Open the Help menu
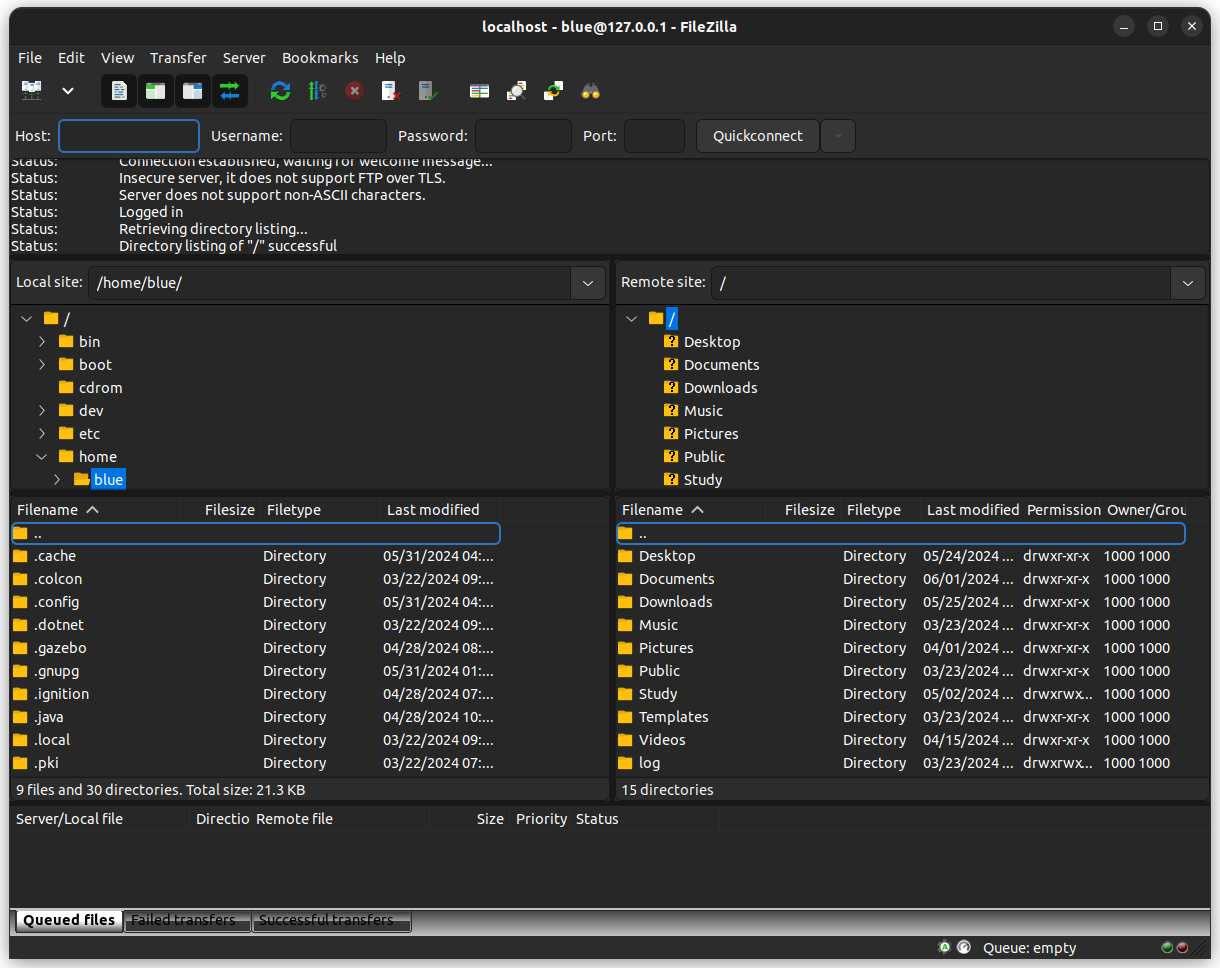Screen dimensions: 1220x968 [x=390, y=58]
